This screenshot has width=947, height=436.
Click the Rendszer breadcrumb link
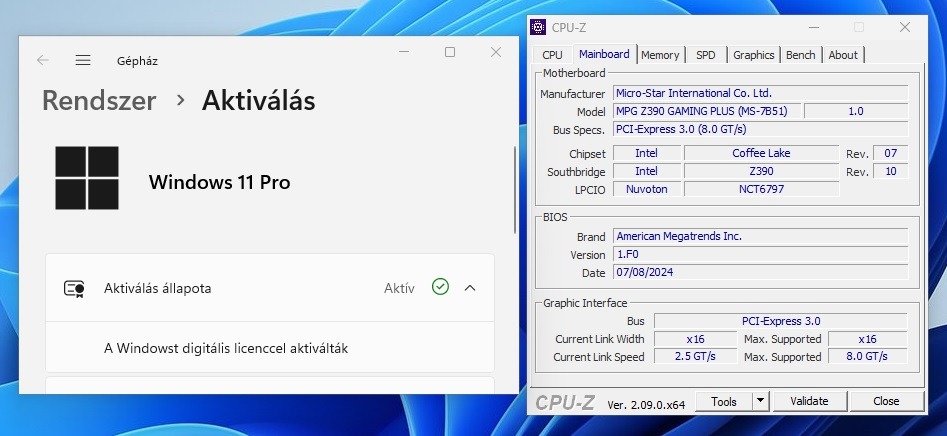coord(99,100)
